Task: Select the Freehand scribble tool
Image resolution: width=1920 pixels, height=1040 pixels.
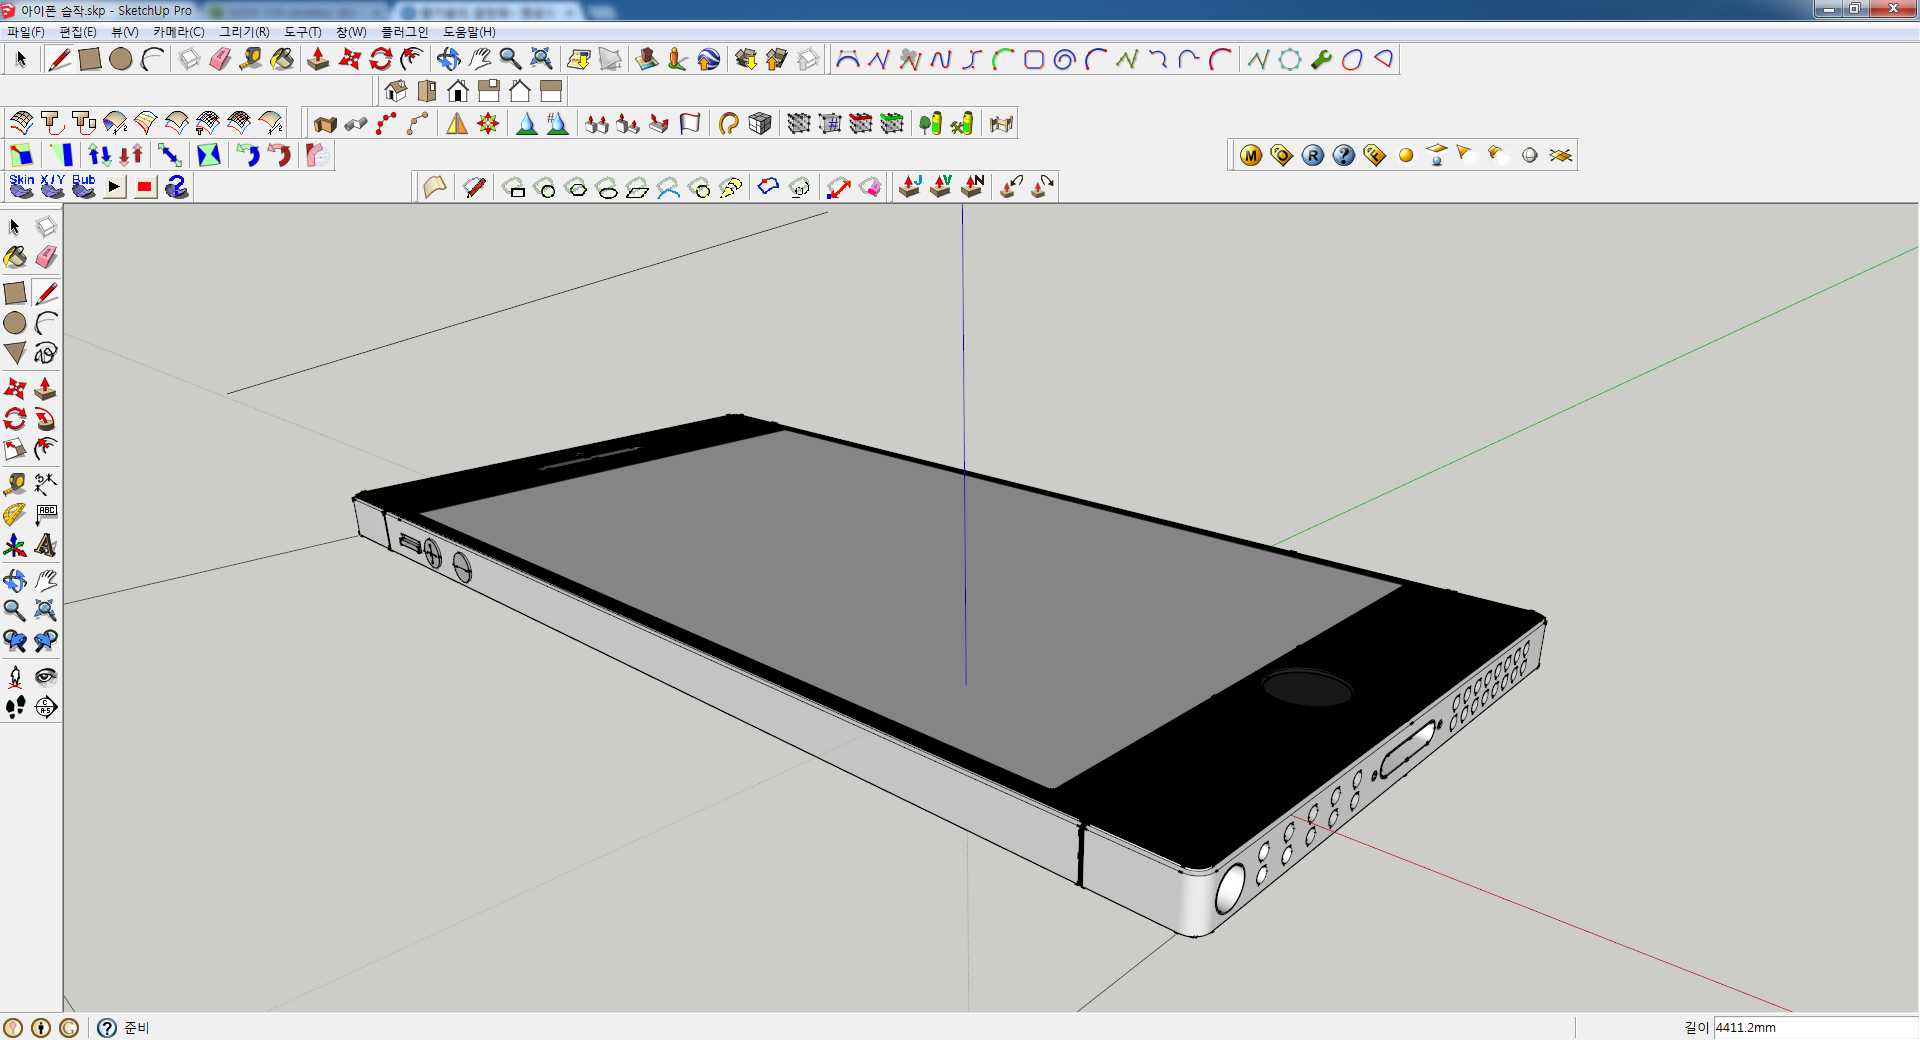Action: click(46, 353)
